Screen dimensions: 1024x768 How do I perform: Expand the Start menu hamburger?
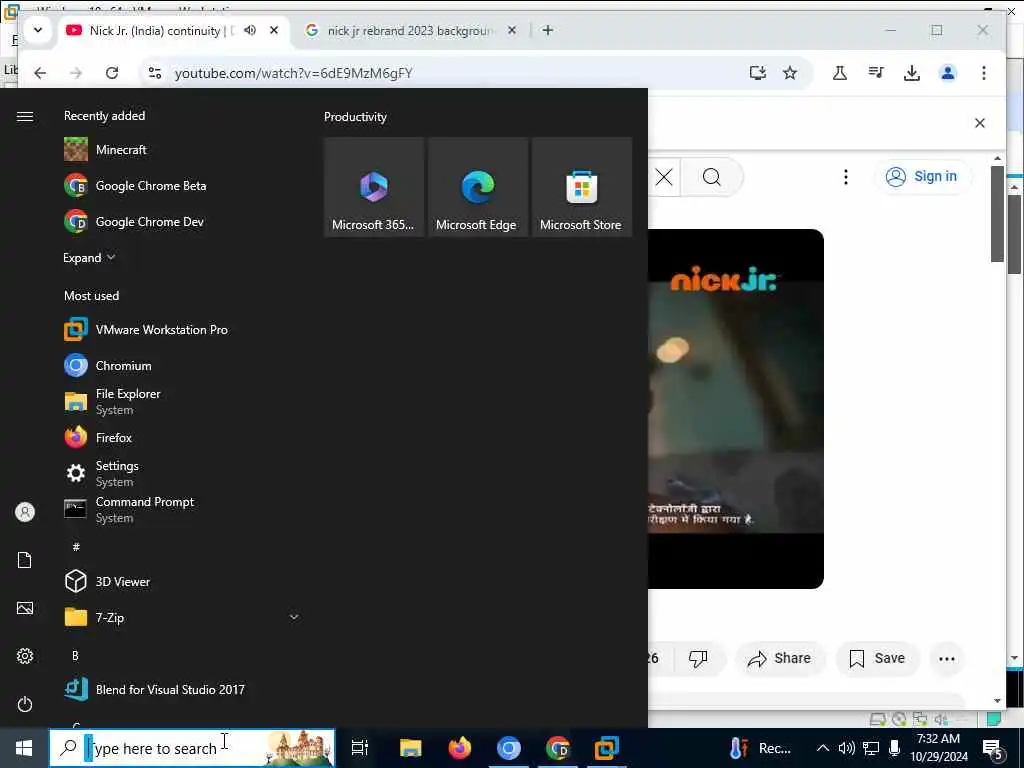click(x=25, y=116)
